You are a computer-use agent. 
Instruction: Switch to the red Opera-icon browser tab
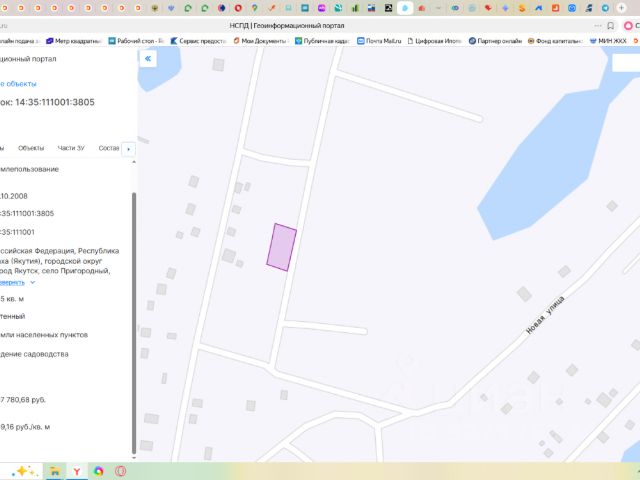[238, 8]
